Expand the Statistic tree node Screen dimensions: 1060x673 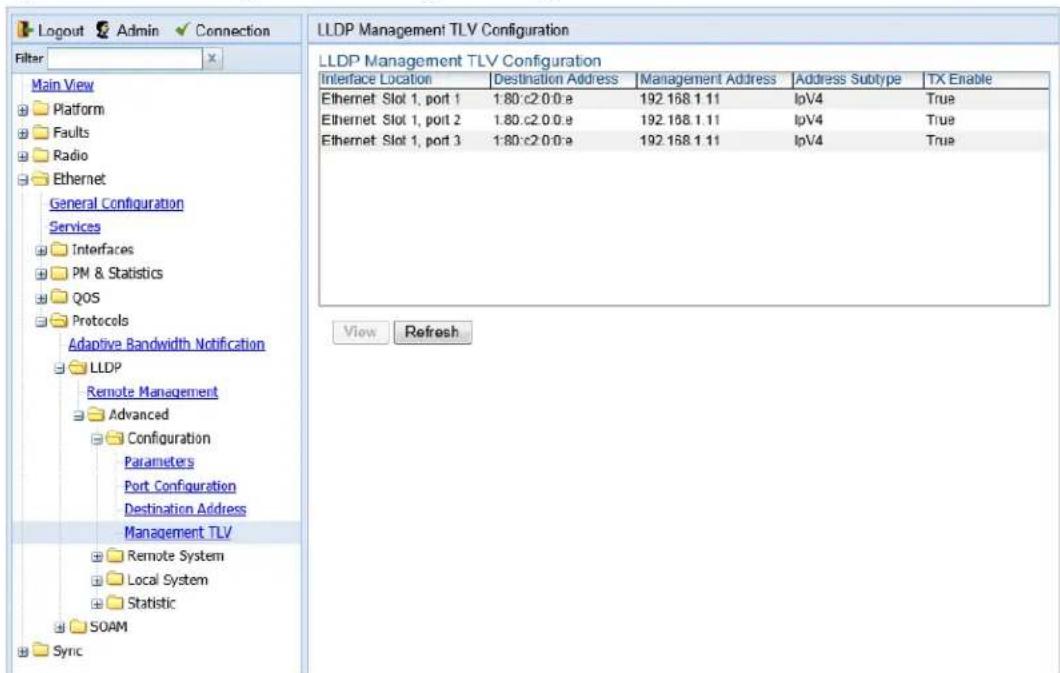click(97, 604)
